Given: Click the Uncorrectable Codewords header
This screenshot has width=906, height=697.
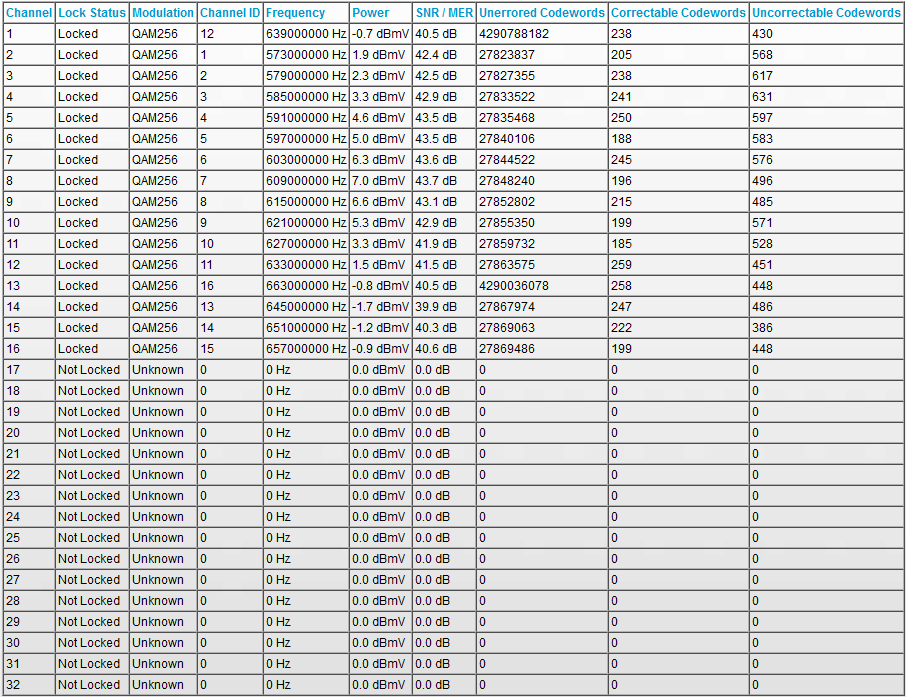Looking at the screenshot, I should pos(825,13).
